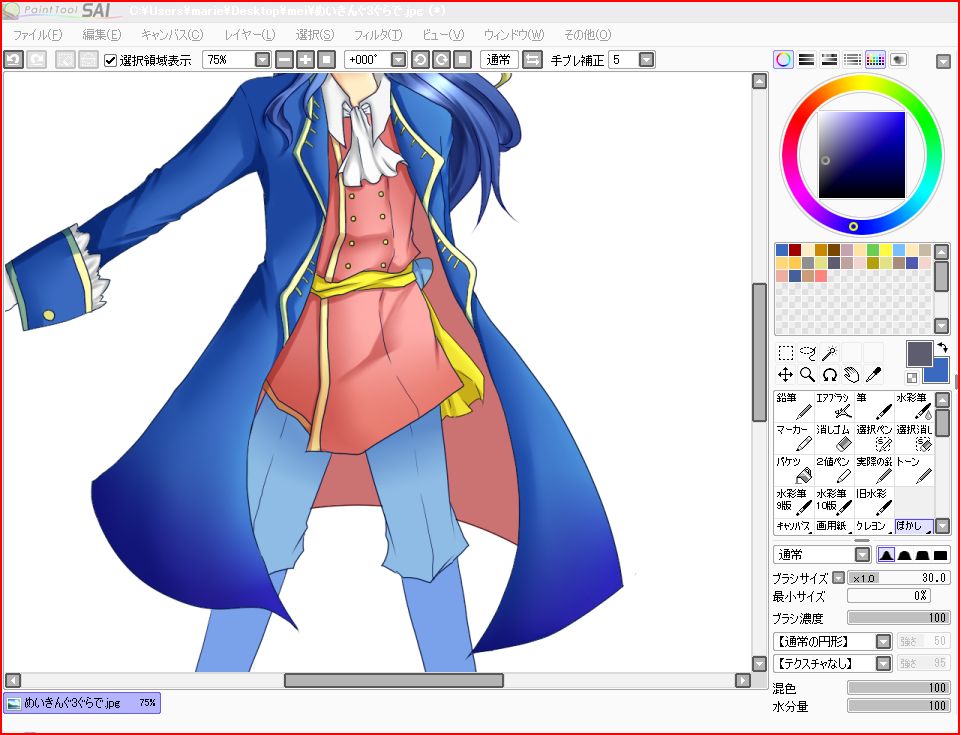
Task: Select the ぼかし blur tool
Action: click(913, 526)
